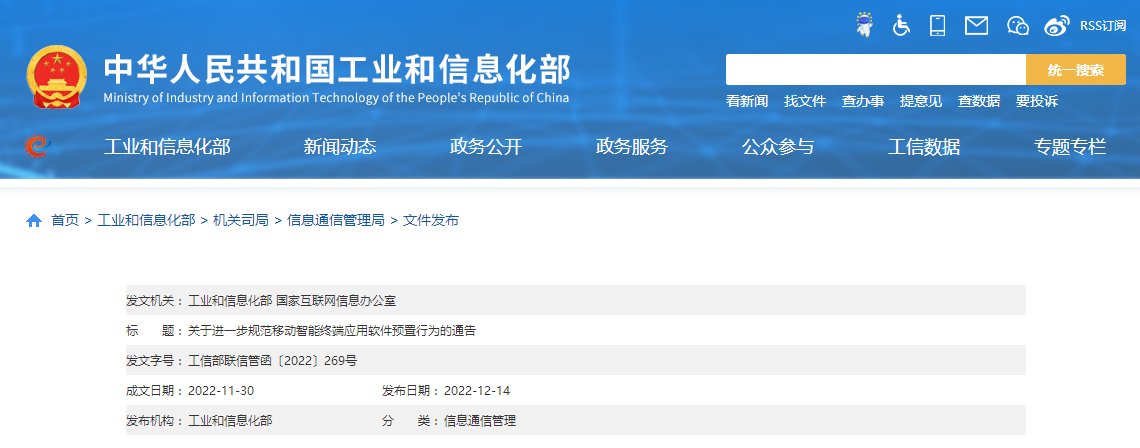
Task: Open 工信数据 navigation menu
Action: [924, 147]
